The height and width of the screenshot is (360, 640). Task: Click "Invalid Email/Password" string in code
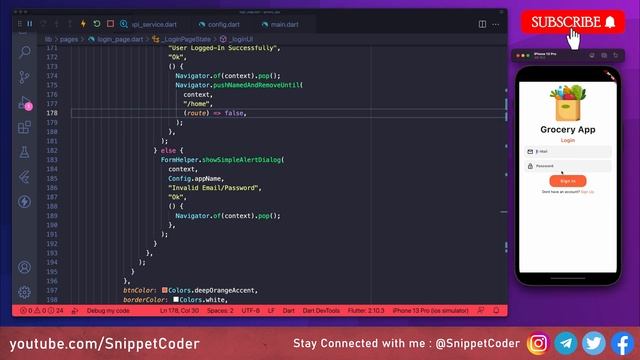213,188
